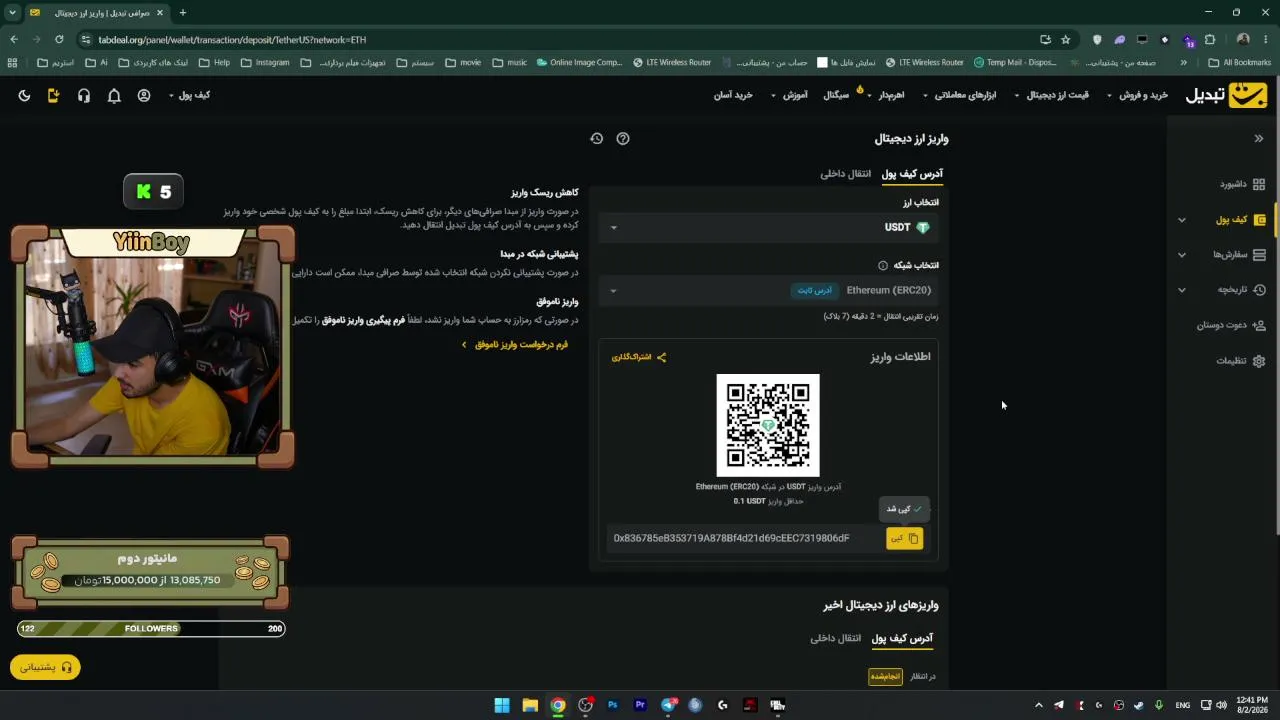Expand the قیمت ارز دیجیتال header menu
Image resolution: width=1280 pixels, height=720 pixels.
coord(1052,95)
